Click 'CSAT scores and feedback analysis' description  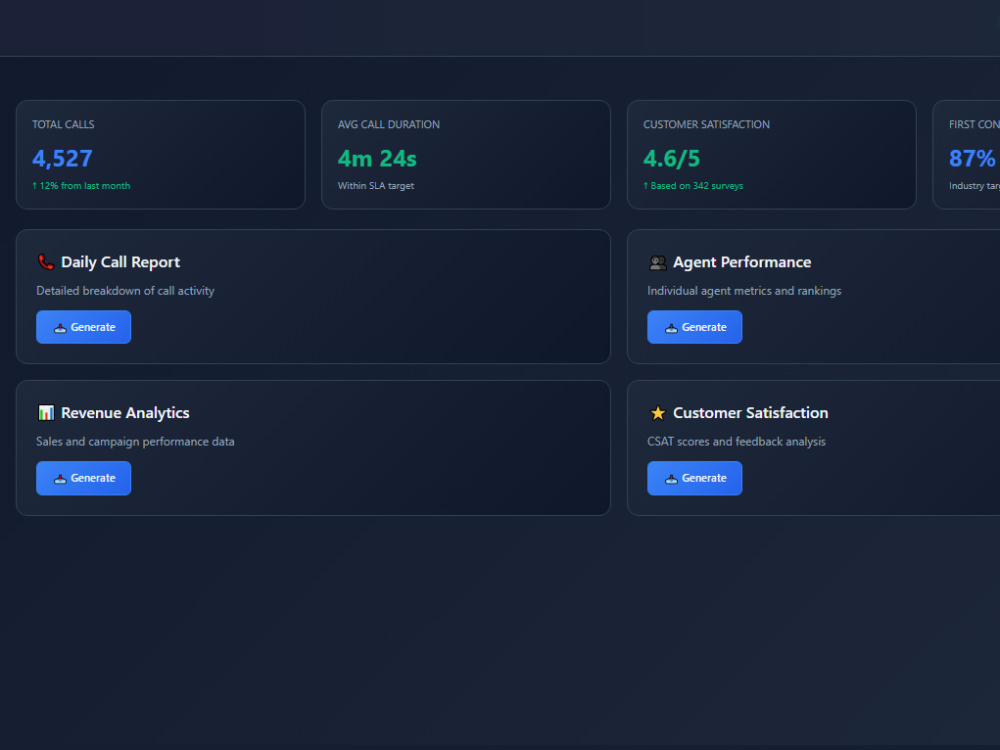pyautogui.click(x=737, y=441)
